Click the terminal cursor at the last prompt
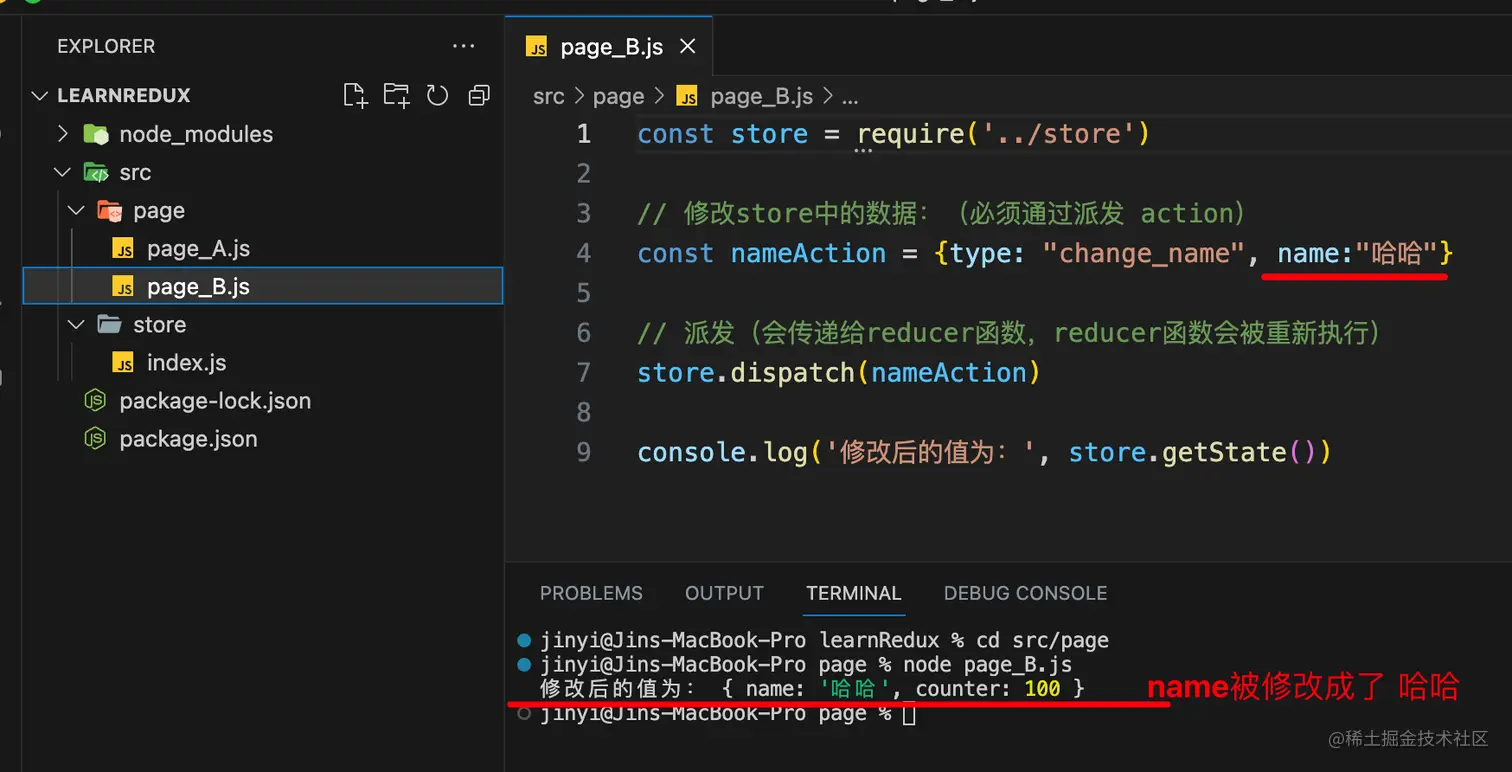This screenshot has width=1512, height=772. 908,713
